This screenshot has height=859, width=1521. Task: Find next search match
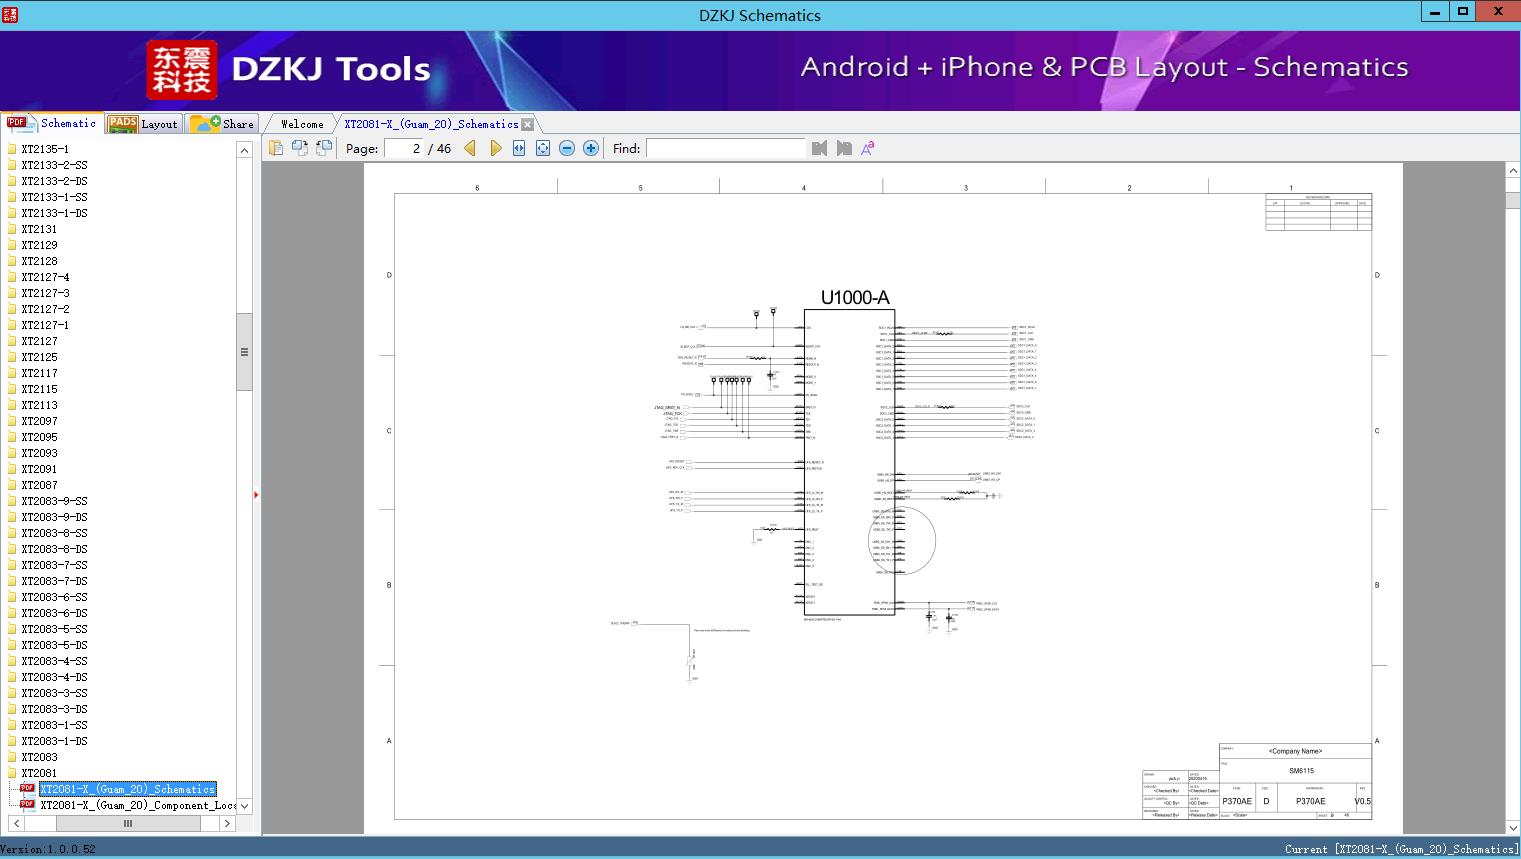click(844, 148)
